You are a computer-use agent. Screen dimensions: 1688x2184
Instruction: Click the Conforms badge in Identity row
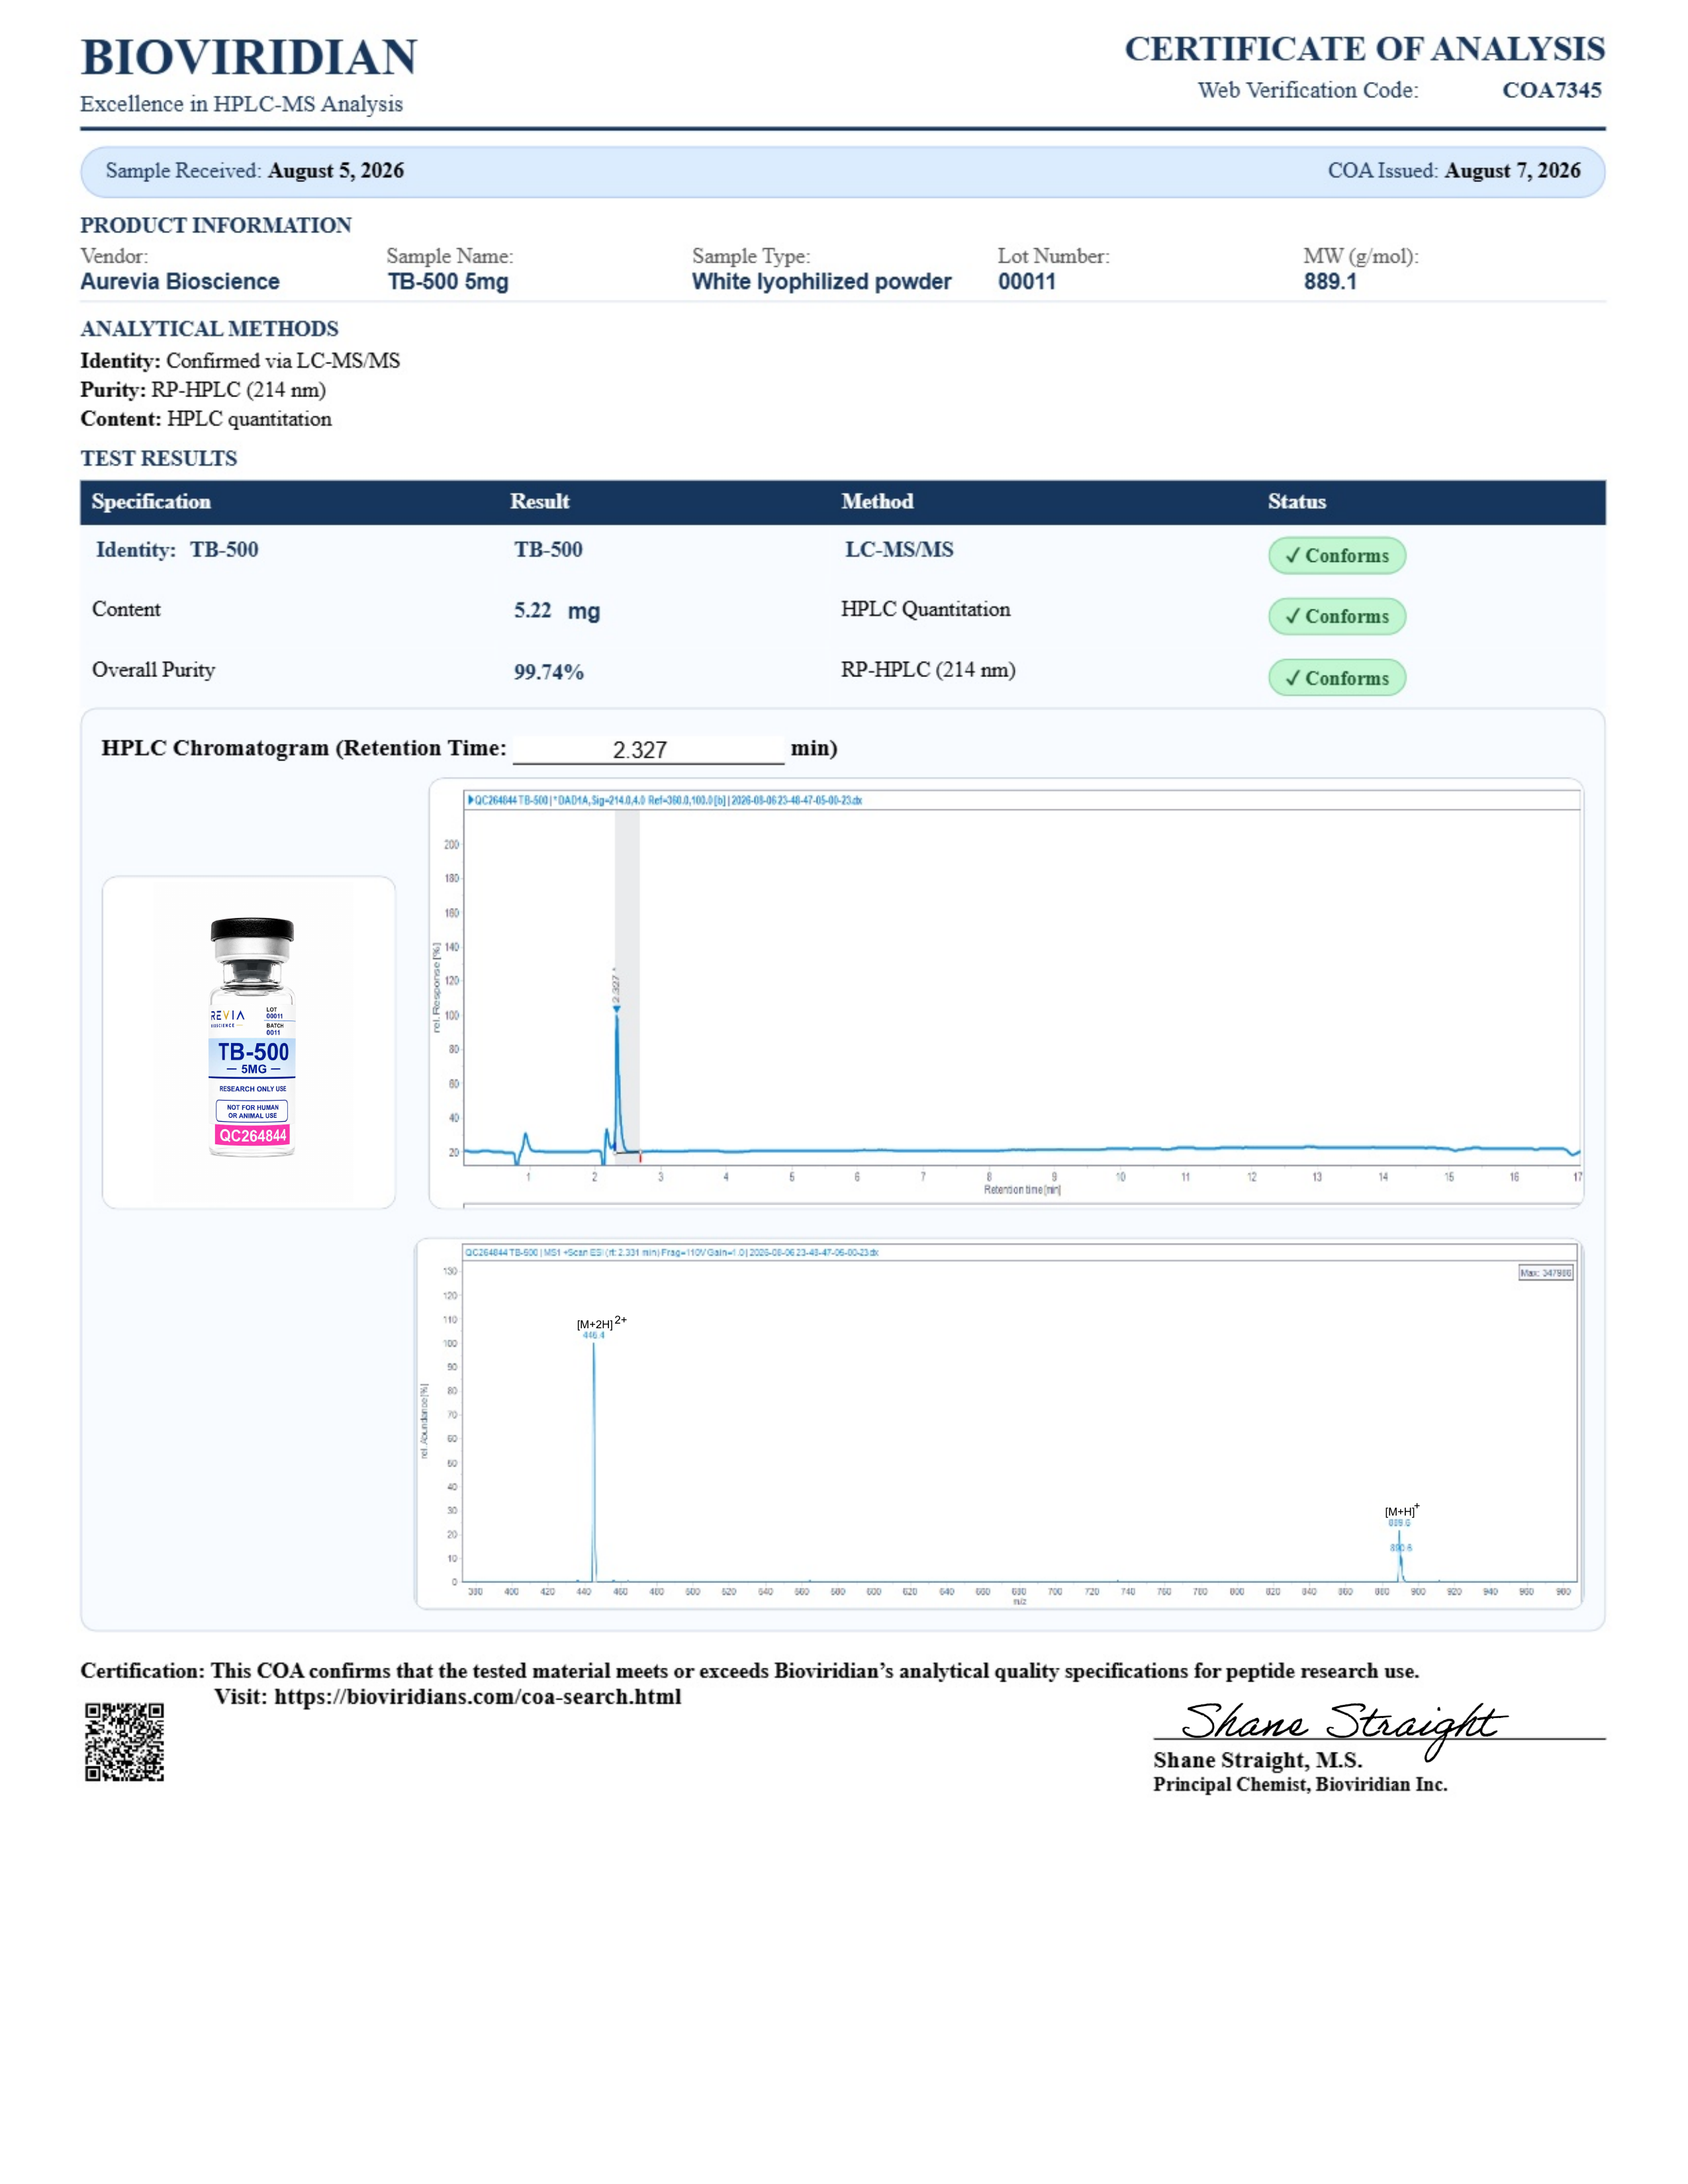[1337, 556]
